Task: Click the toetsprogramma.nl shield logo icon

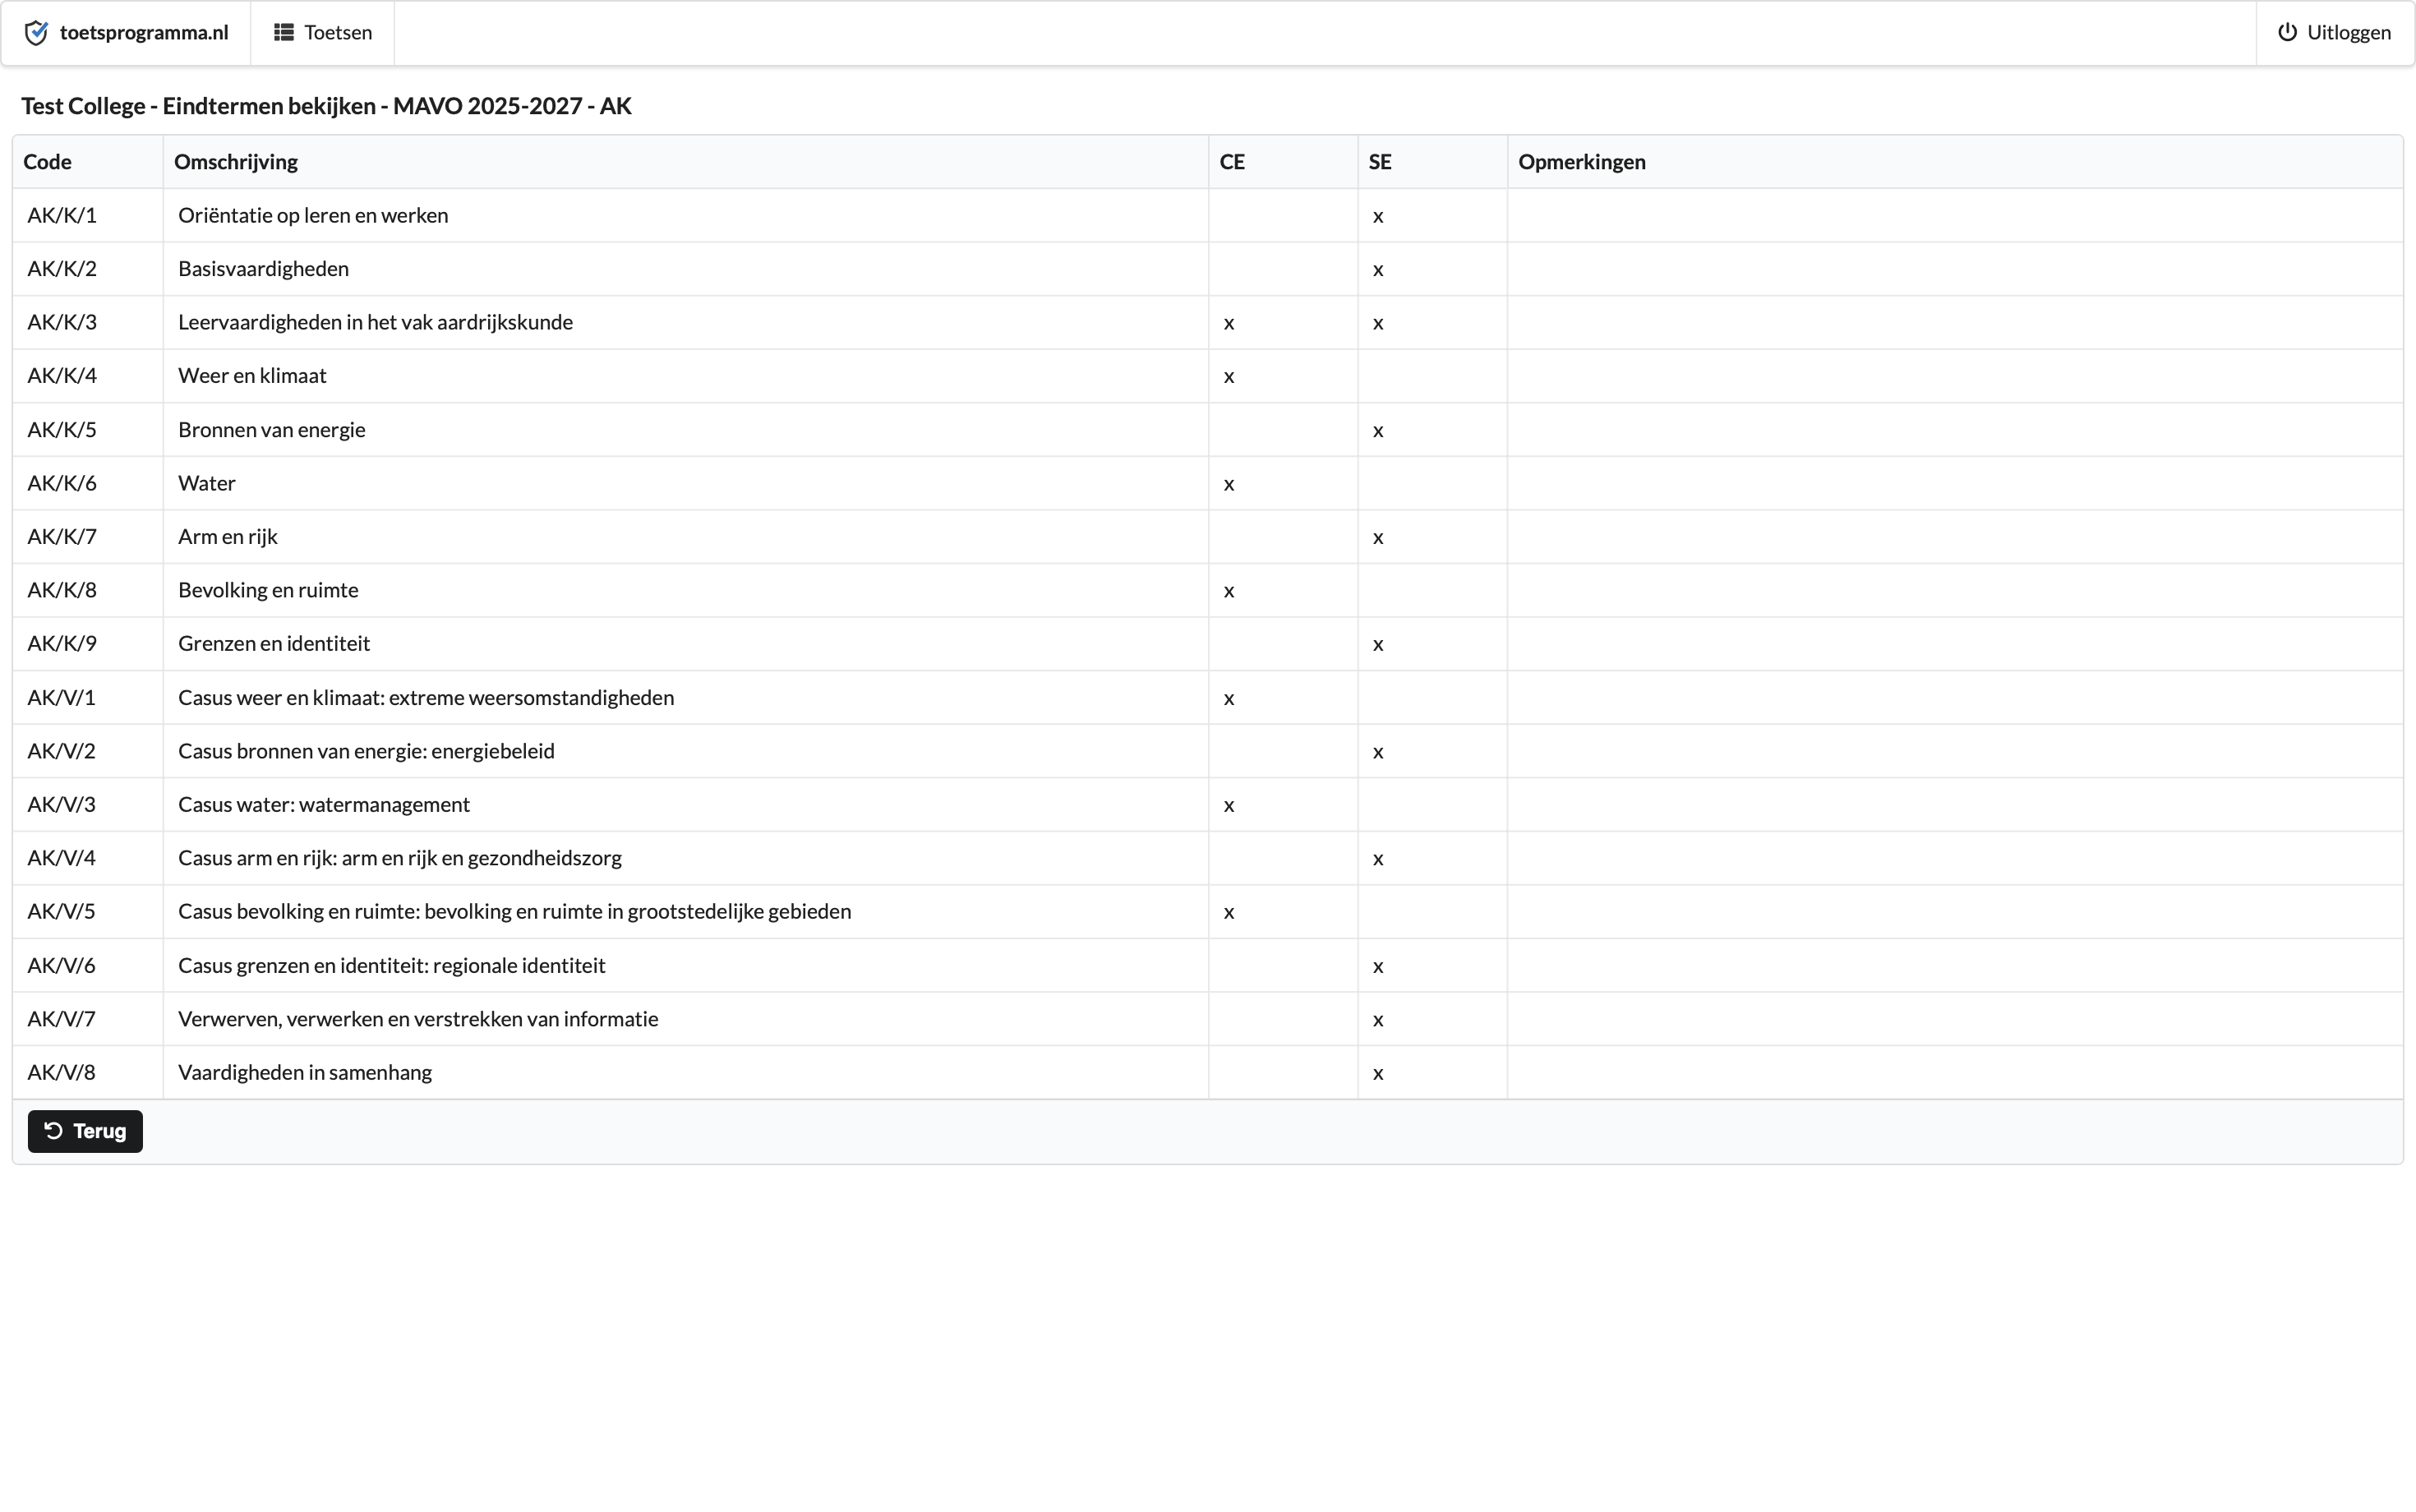Action: pyautogui.click(x=36, y=33)
